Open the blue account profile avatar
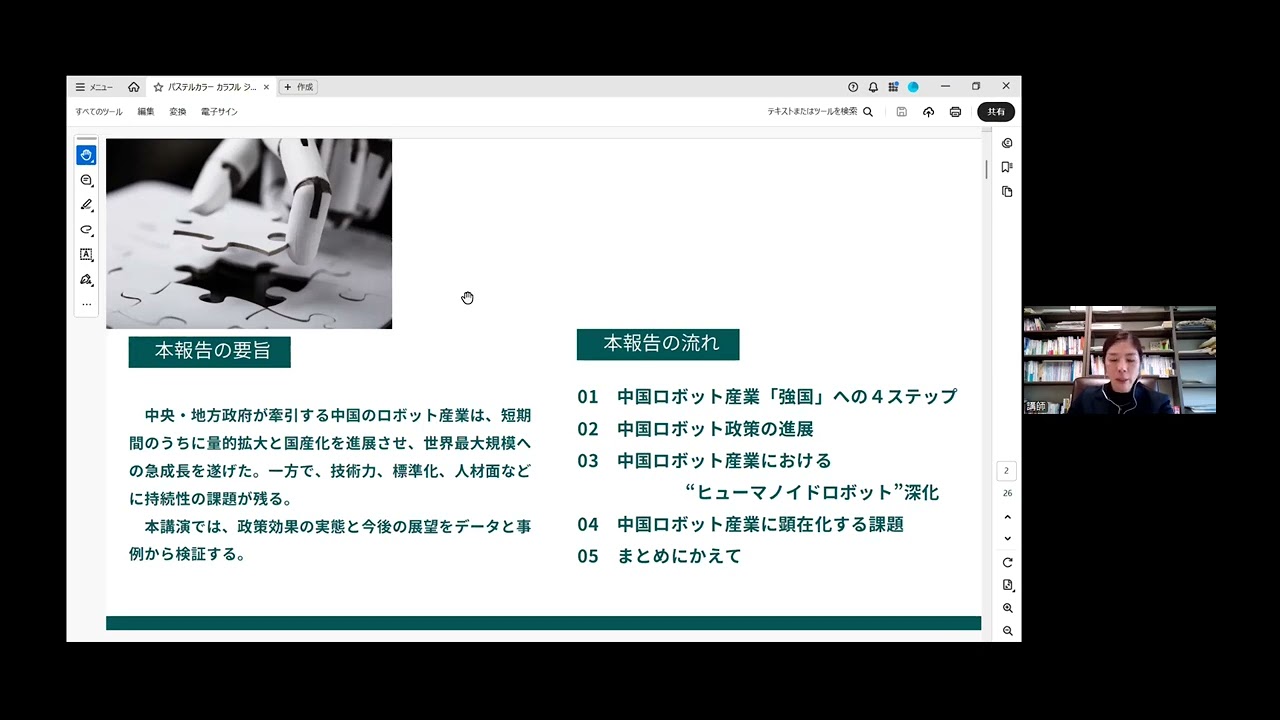The height and width of the screenshot is (720, 1280). [913, 87]
